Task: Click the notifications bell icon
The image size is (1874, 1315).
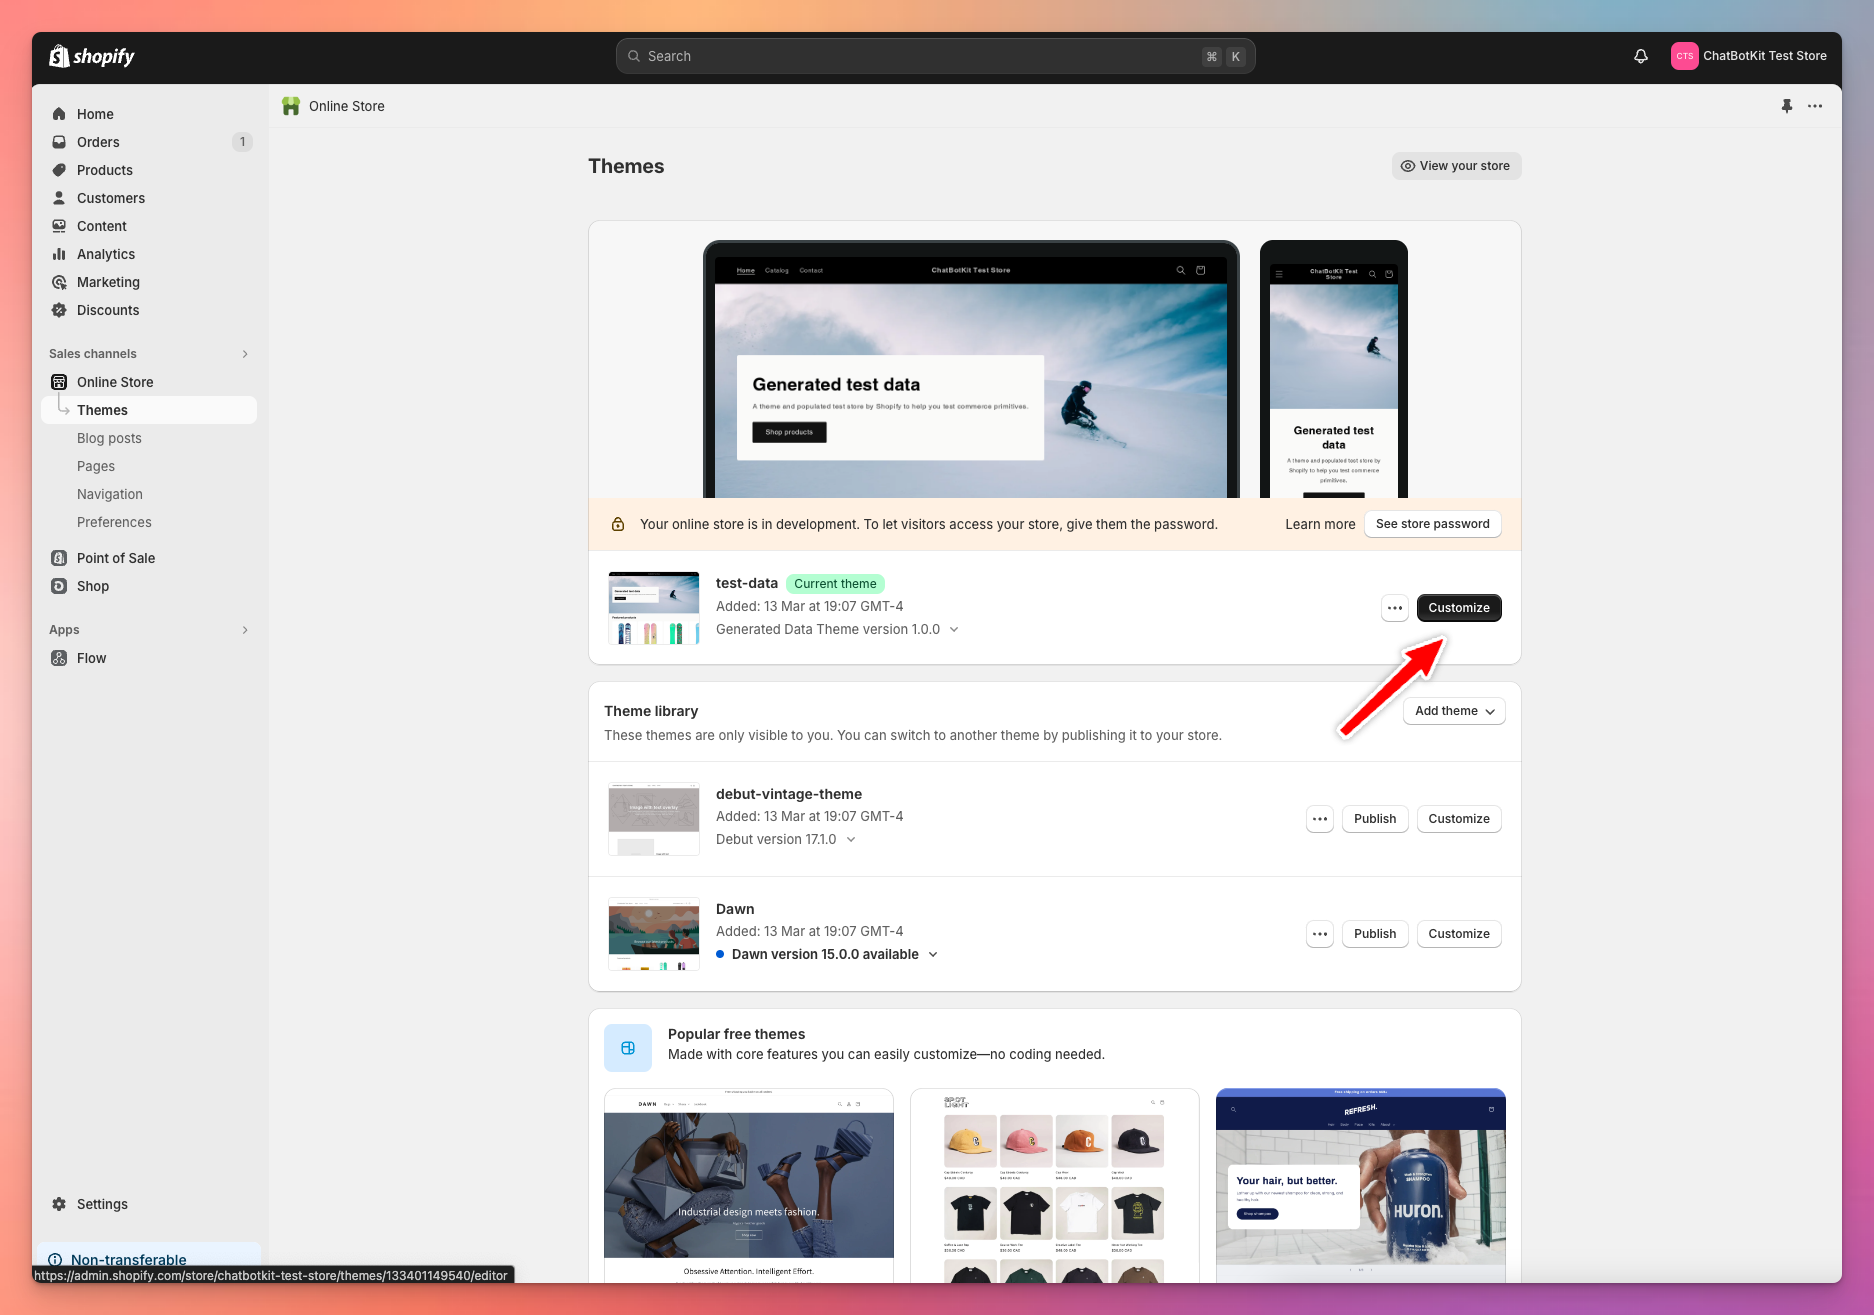Action: click(1640, 56)
